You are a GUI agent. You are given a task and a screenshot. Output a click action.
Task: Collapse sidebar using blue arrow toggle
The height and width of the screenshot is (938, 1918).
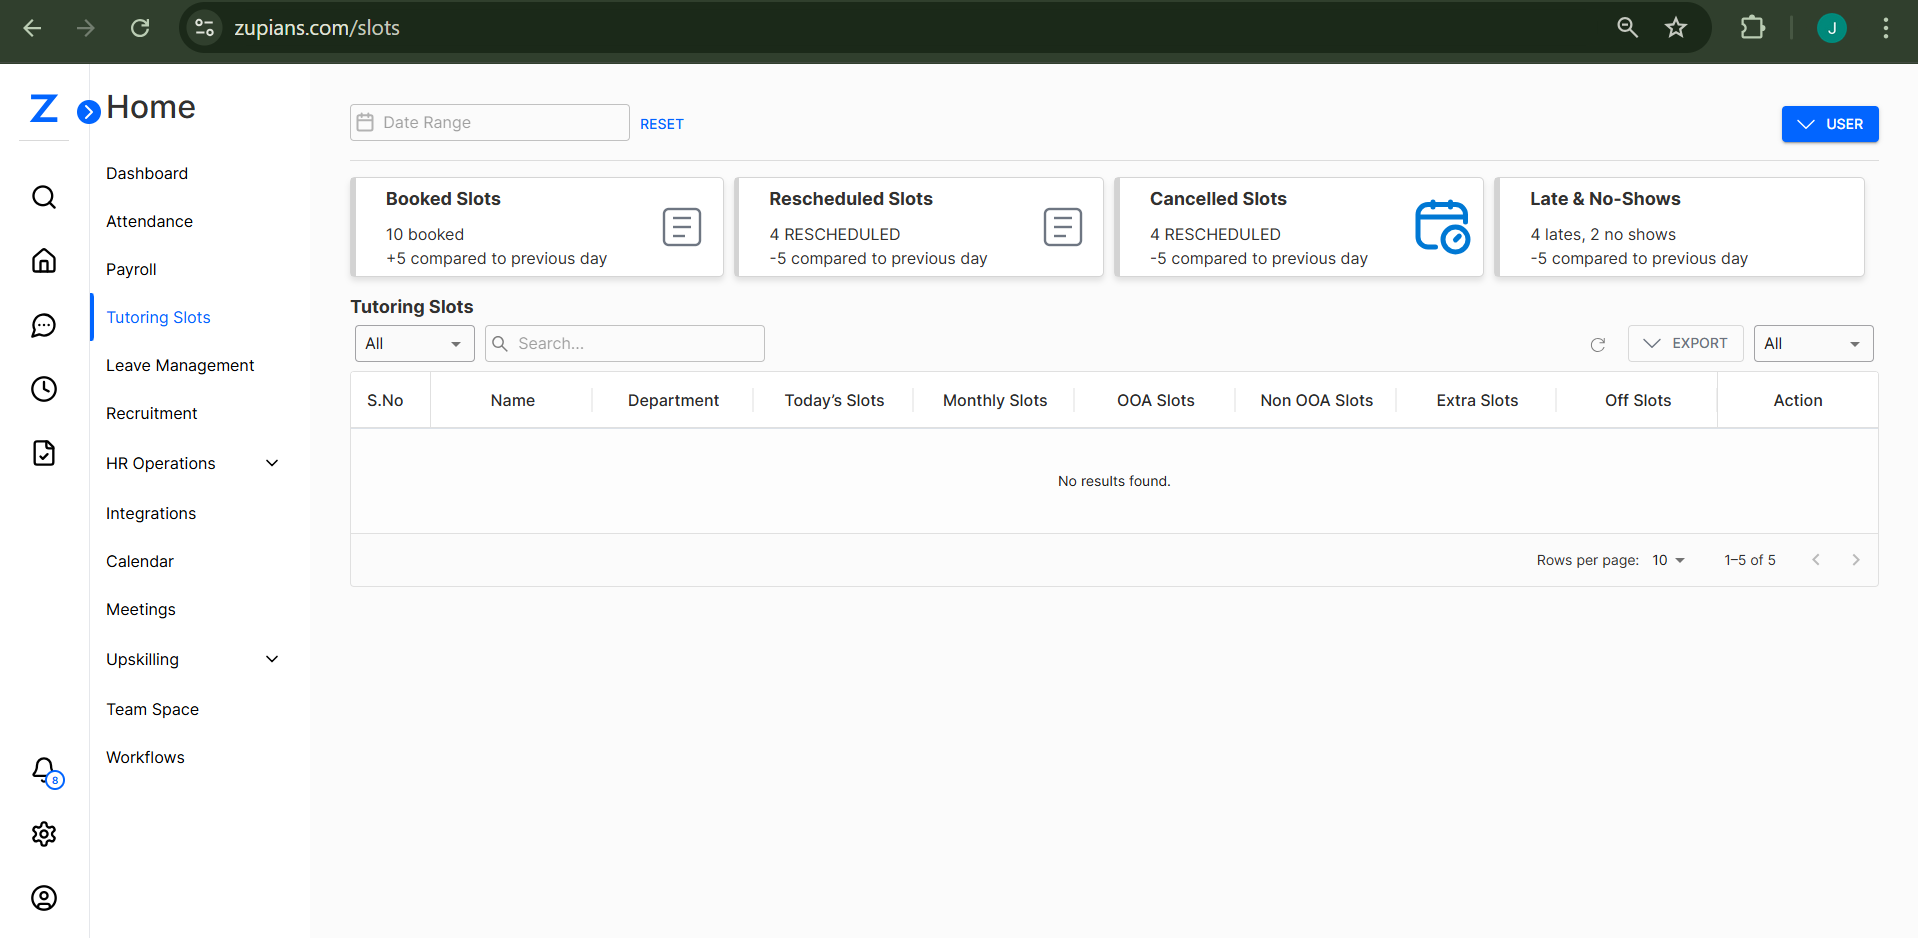click(89, 111)
